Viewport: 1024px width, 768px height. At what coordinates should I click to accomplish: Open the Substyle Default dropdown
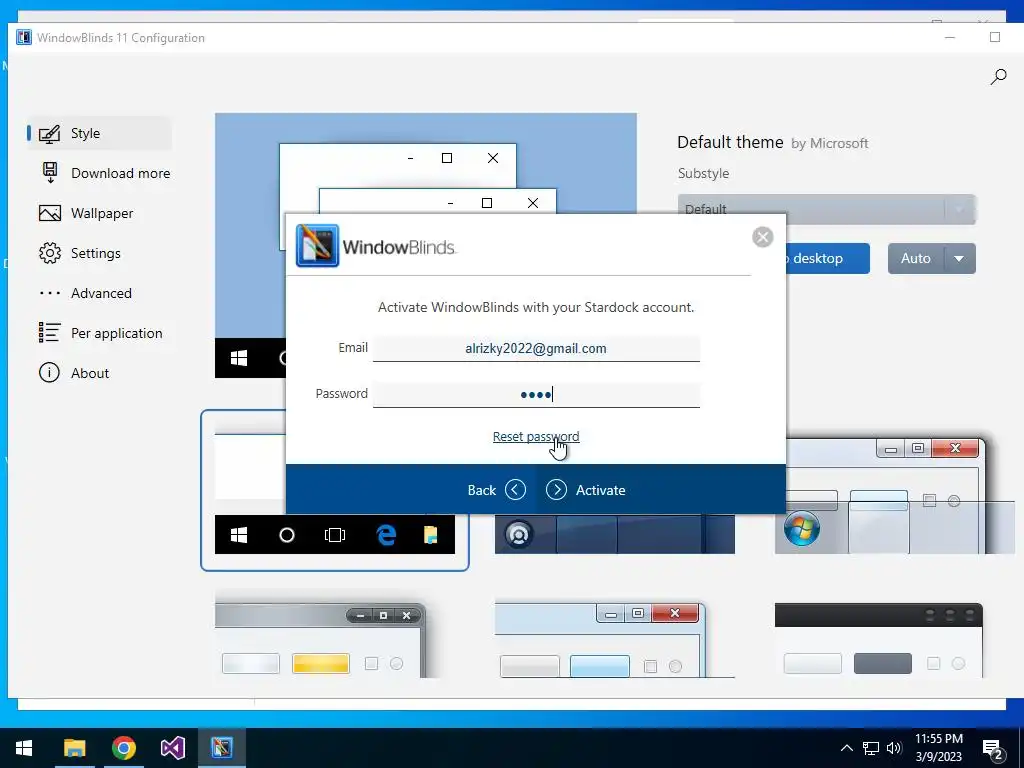[827, 209]
